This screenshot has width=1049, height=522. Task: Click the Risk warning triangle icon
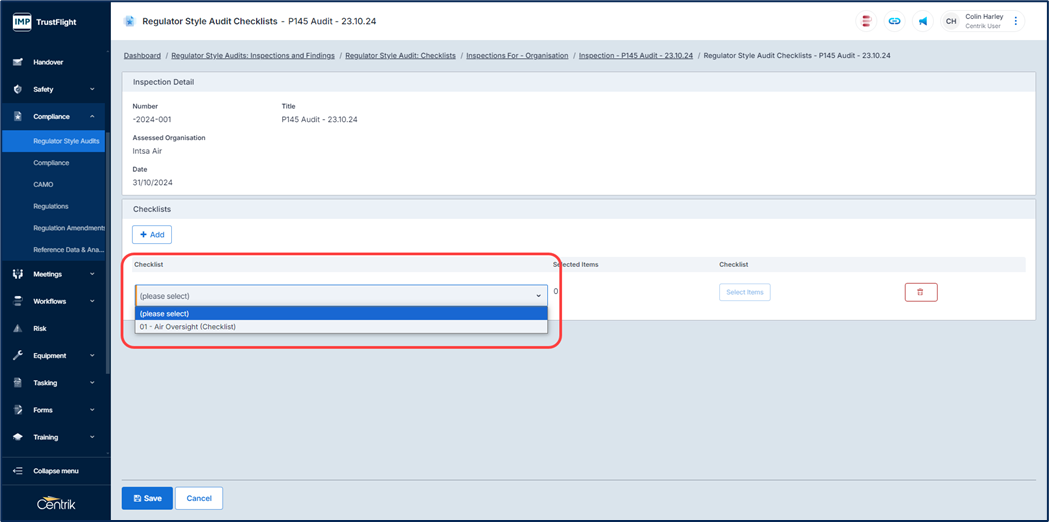pos(18,328)
